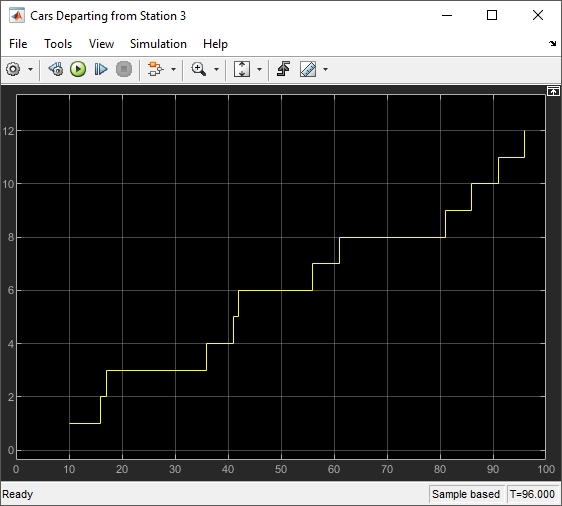Click the yellow signal's long step at value 8

pyautogui.click(x=392, y=237)
